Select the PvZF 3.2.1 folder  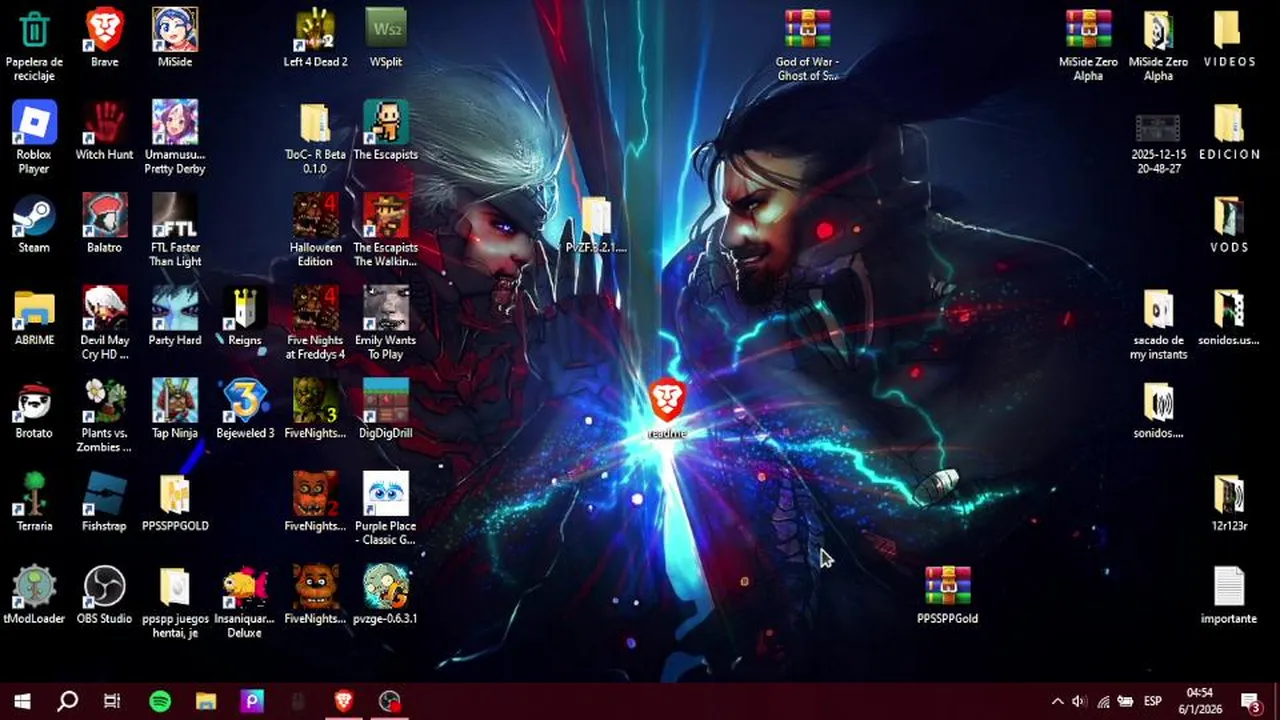point(596,225)
